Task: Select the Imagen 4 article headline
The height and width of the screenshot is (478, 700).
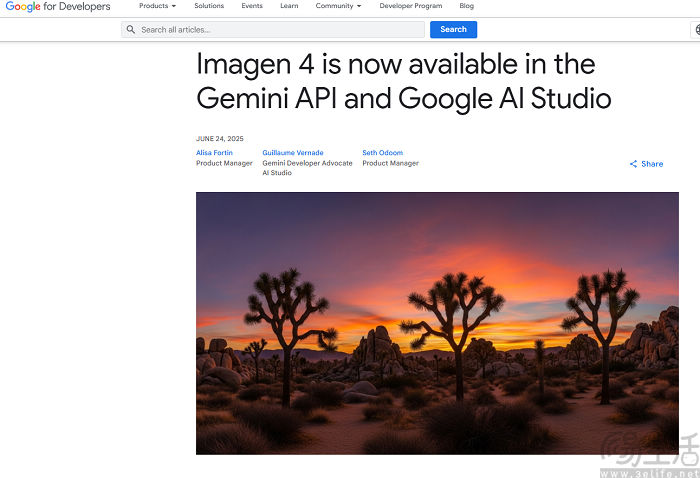Action: point(404,81)
